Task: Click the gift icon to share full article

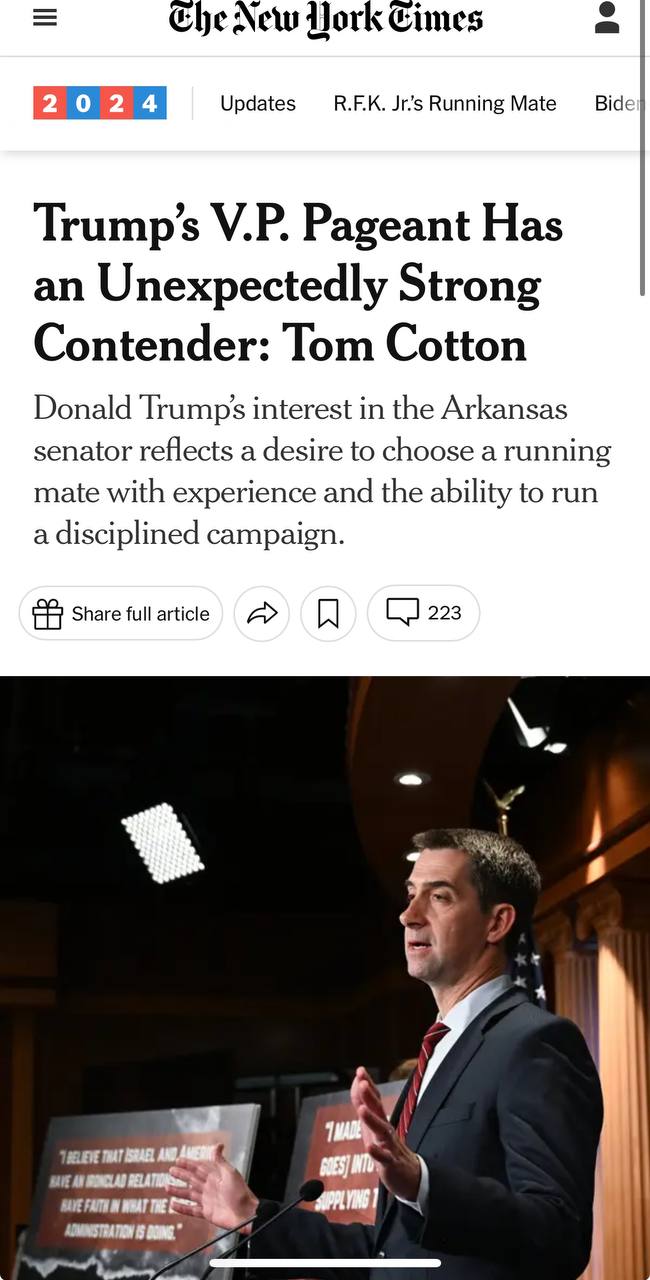Action: (x=47, y=614)
